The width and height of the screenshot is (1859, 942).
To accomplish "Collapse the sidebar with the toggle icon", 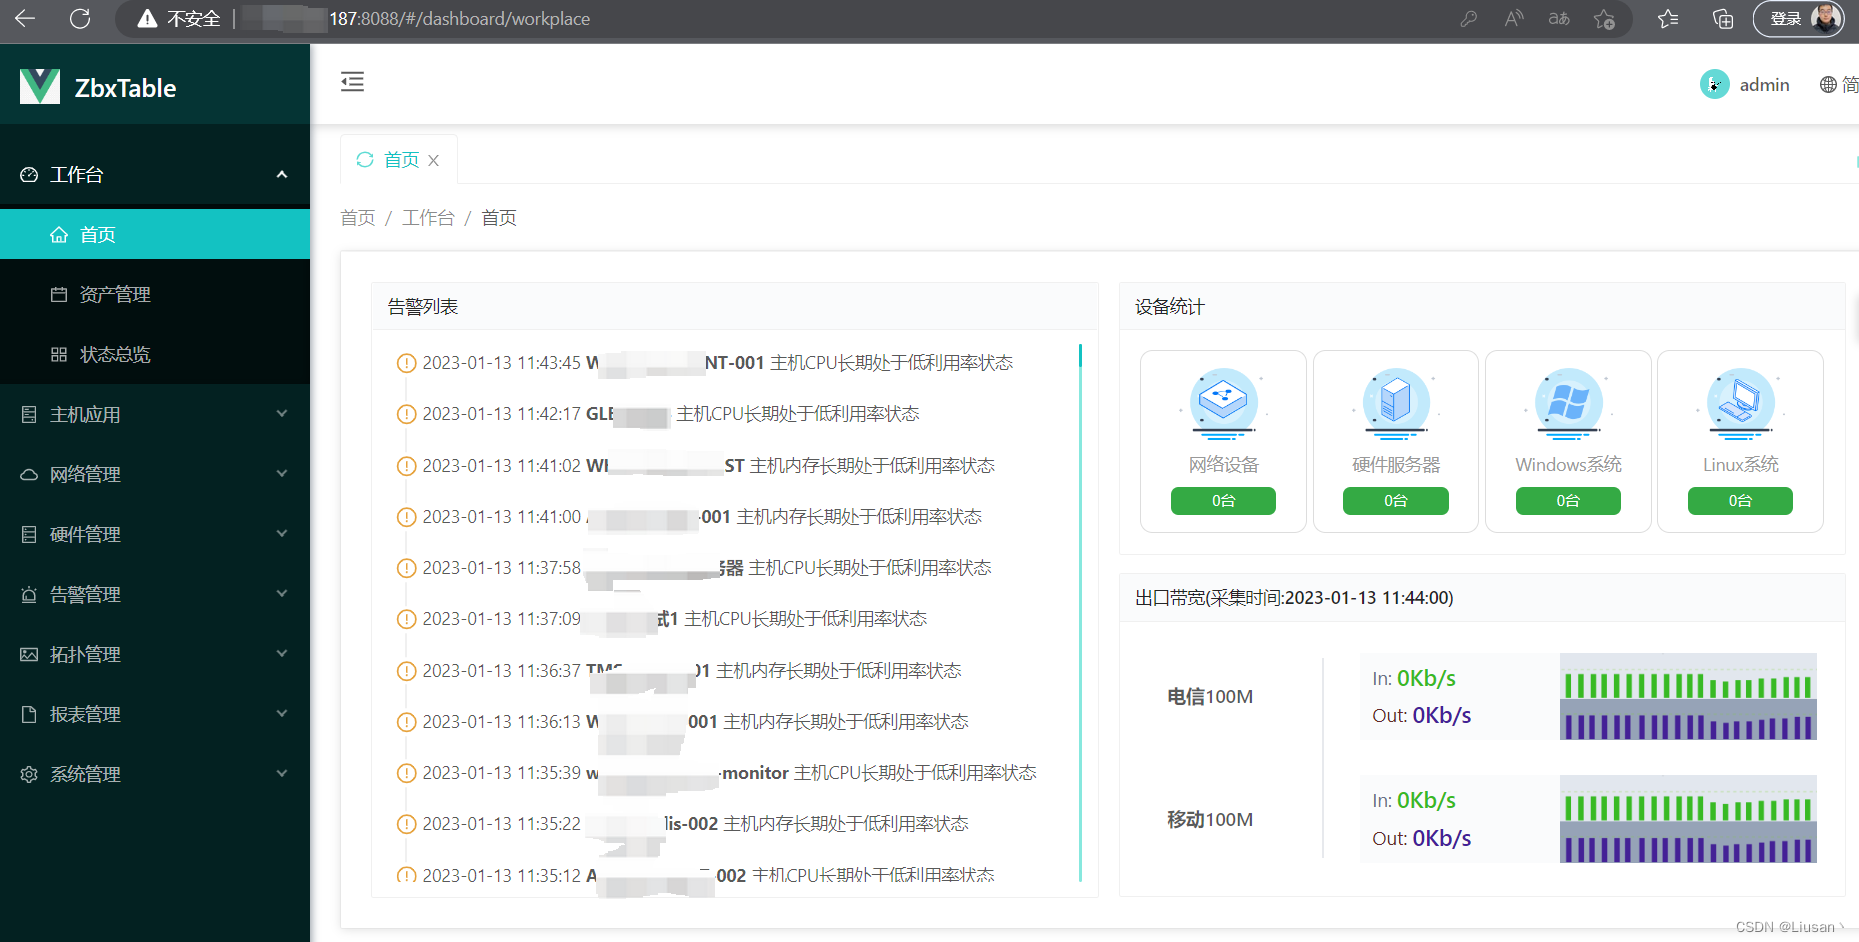I will (x=352, y=81).
